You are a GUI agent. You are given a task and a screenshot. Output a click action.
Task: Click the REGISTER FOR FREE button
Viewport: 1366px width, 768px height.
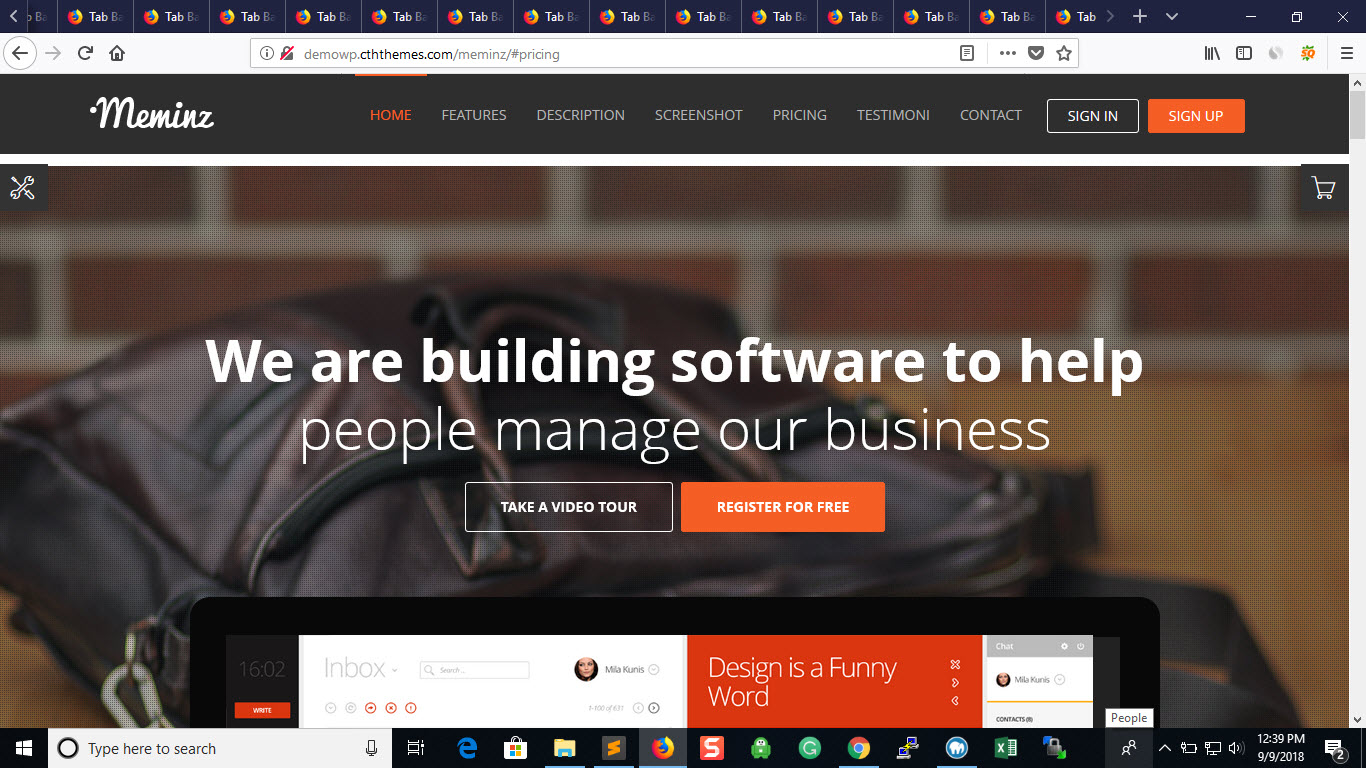783,507
